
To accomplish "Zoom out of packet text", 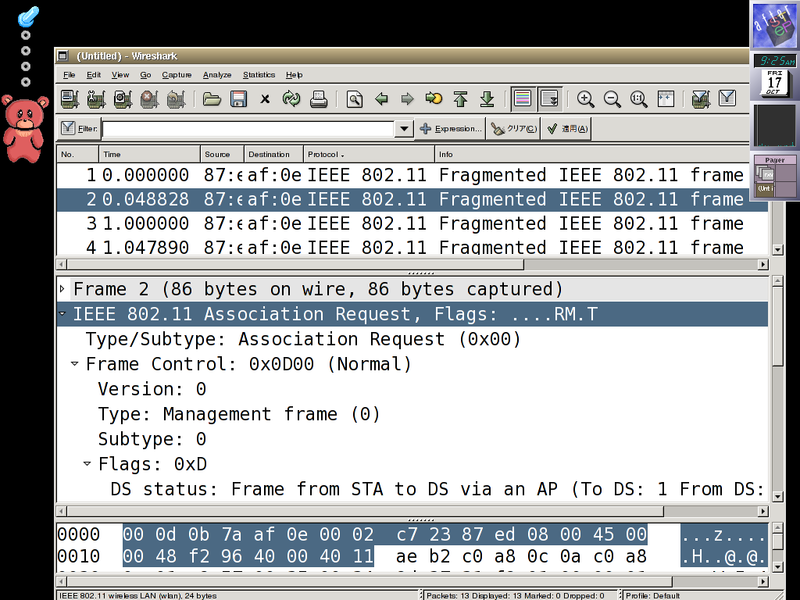I will (612, 98).
